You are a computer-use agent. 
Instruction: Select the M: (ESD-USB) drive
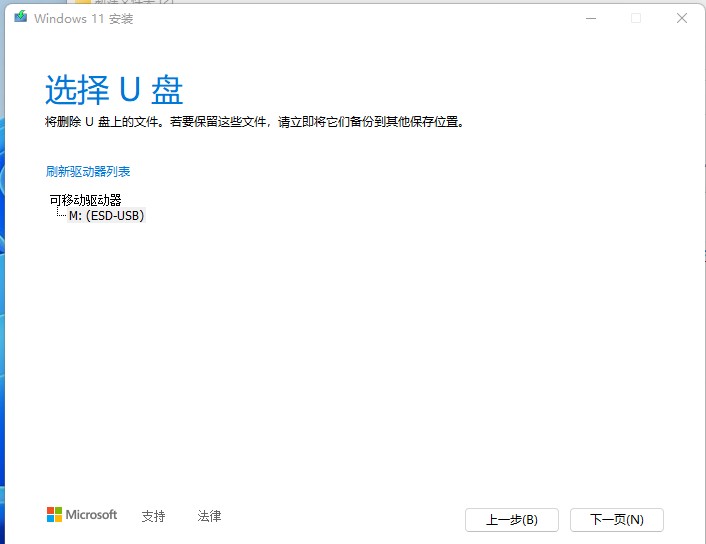click(x=106, y=216)
